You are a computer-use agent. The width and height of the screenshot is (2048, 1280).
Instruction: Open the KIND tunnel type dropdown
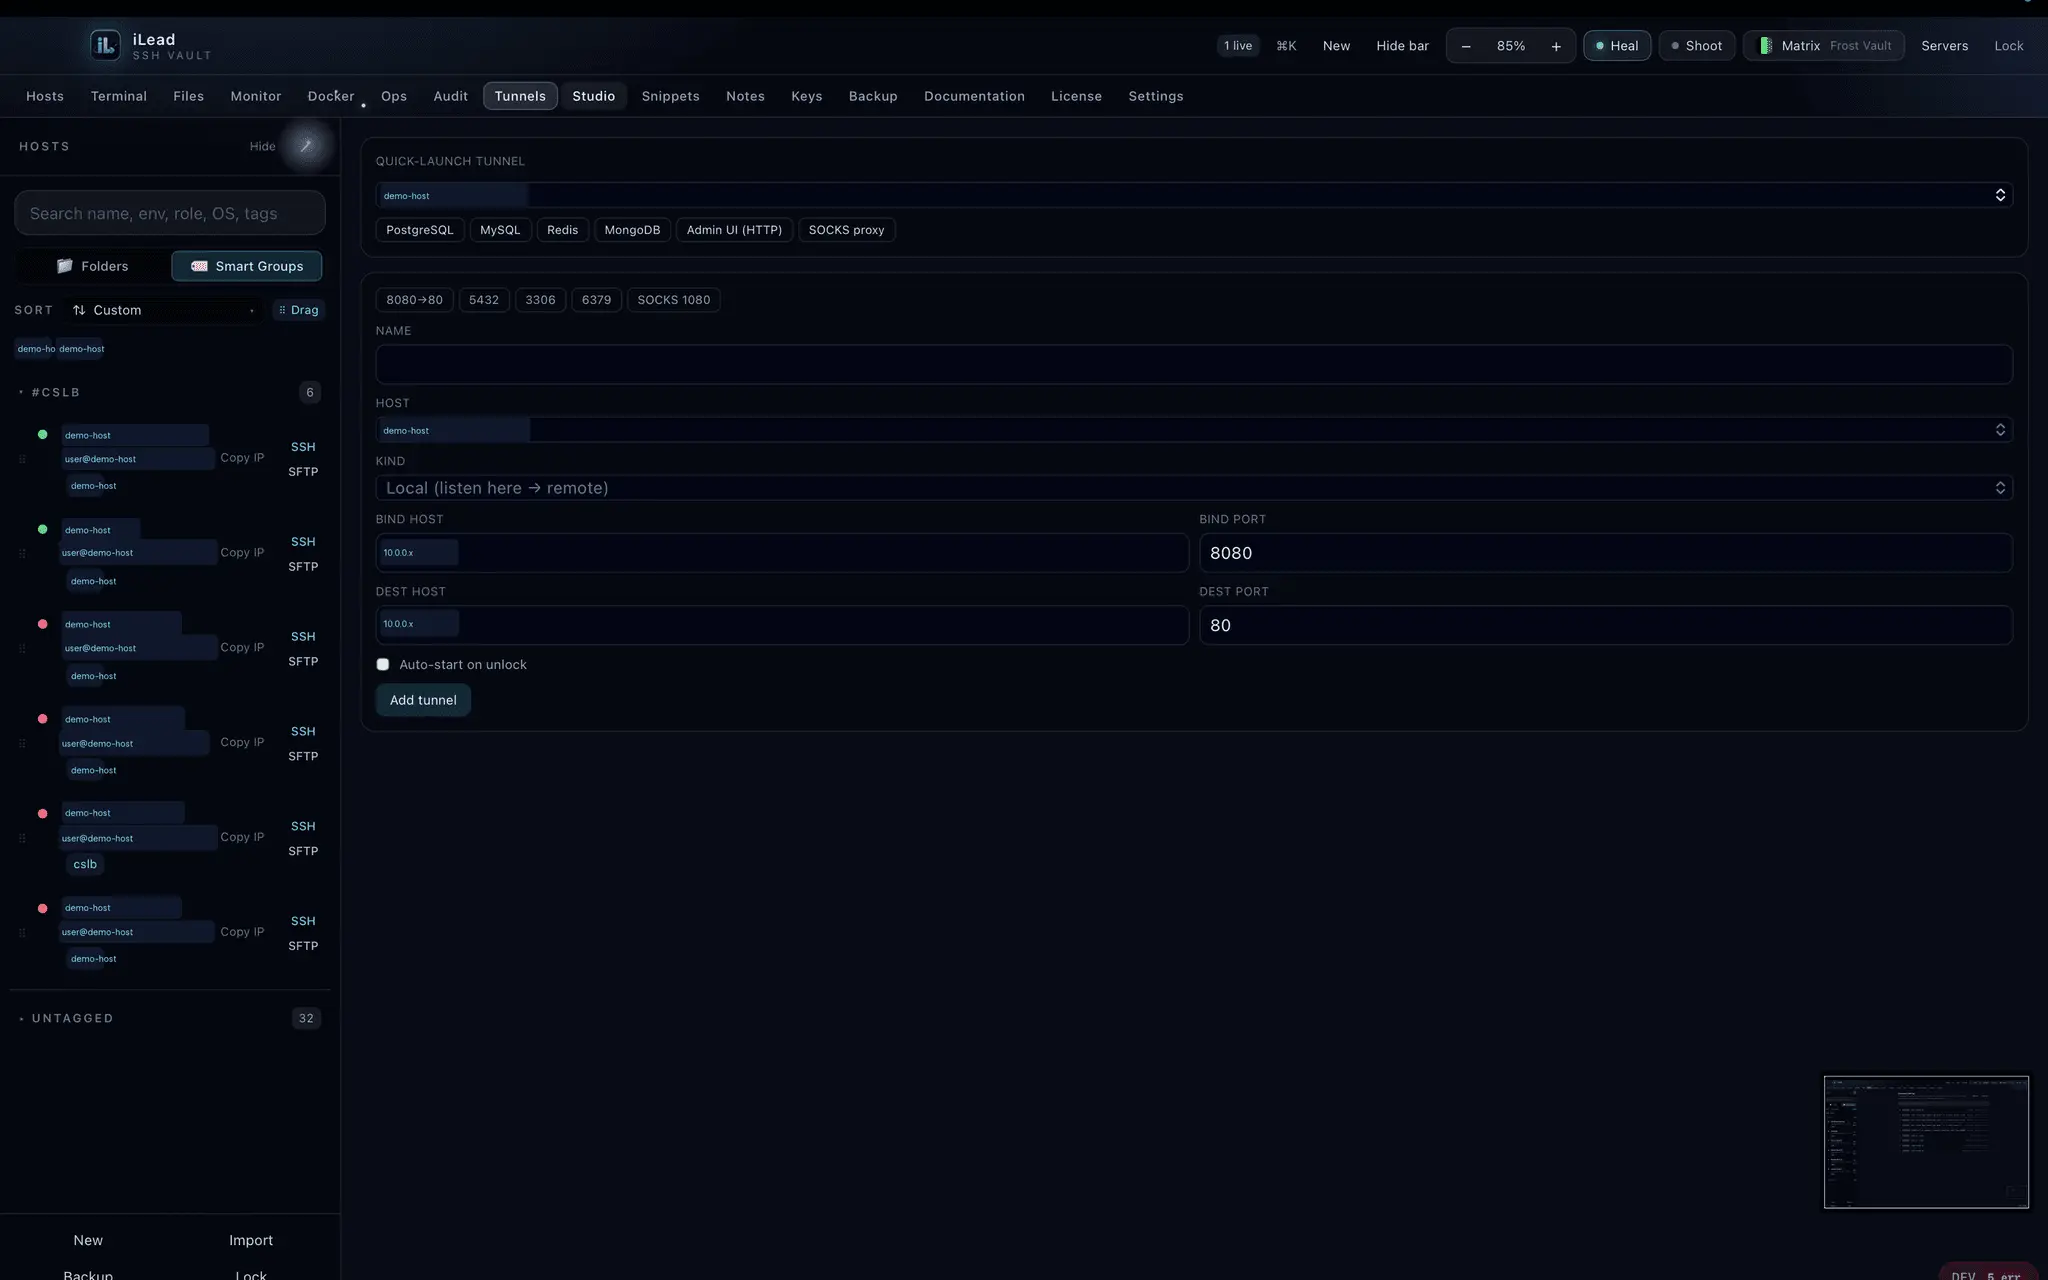[x=1194, y=488]
